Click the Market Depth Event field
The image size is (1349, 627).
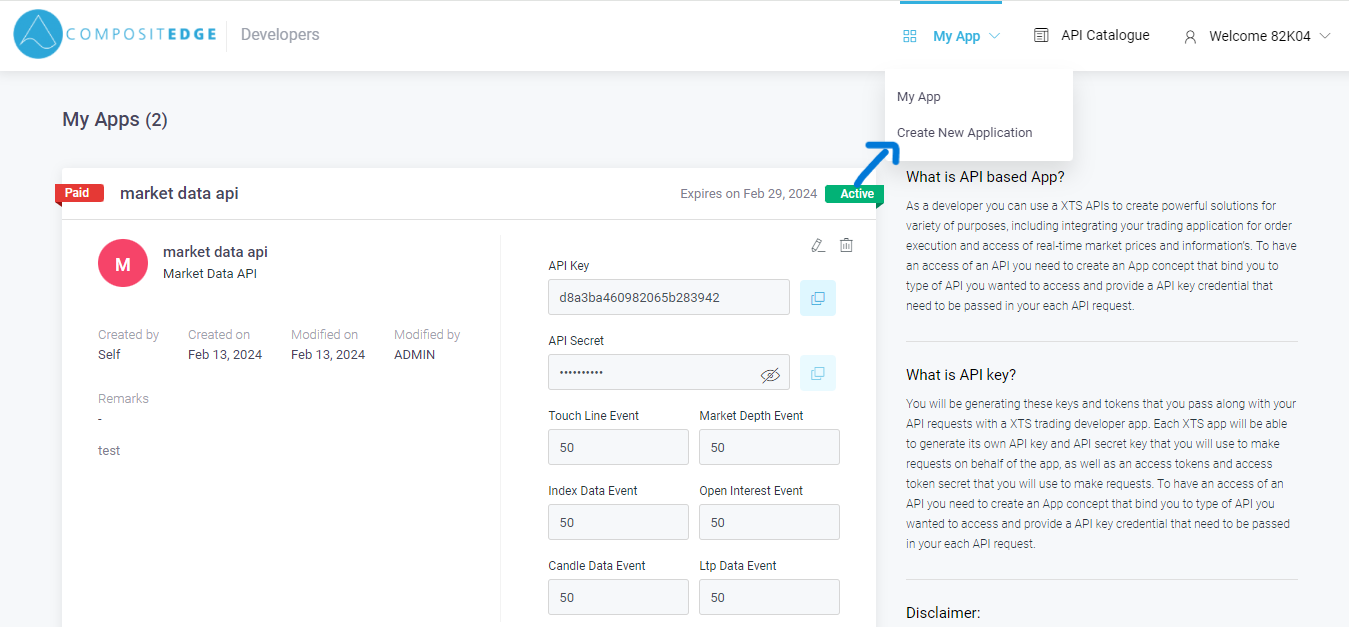pos(769,447)
